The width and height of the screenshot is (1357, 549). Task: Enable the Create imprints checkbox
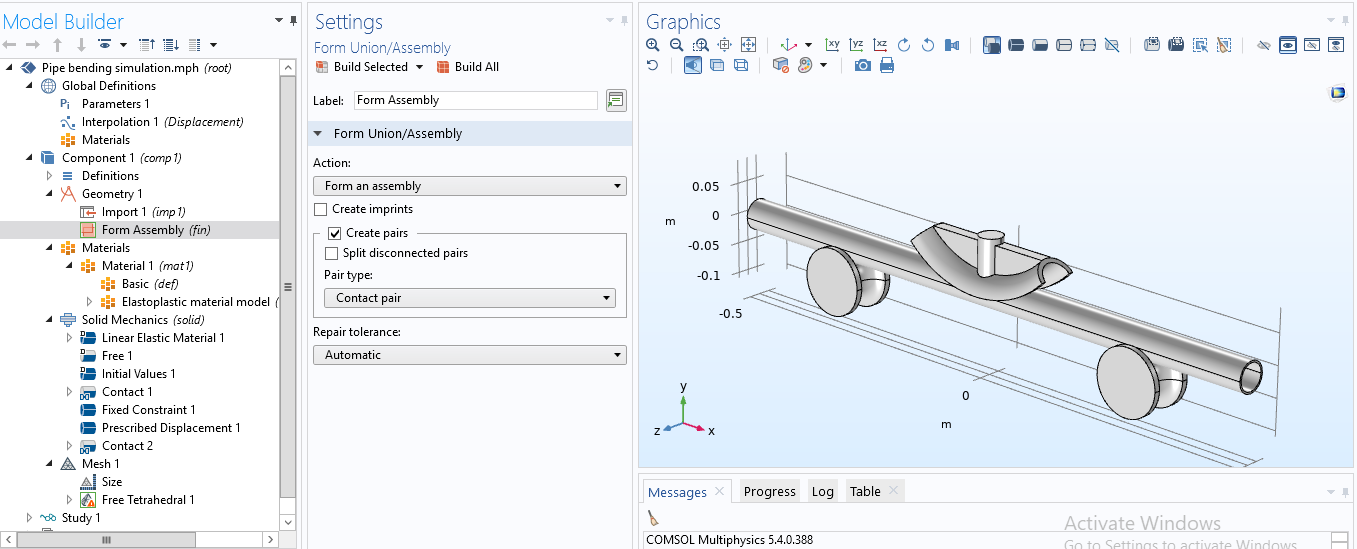pos(321,210)
